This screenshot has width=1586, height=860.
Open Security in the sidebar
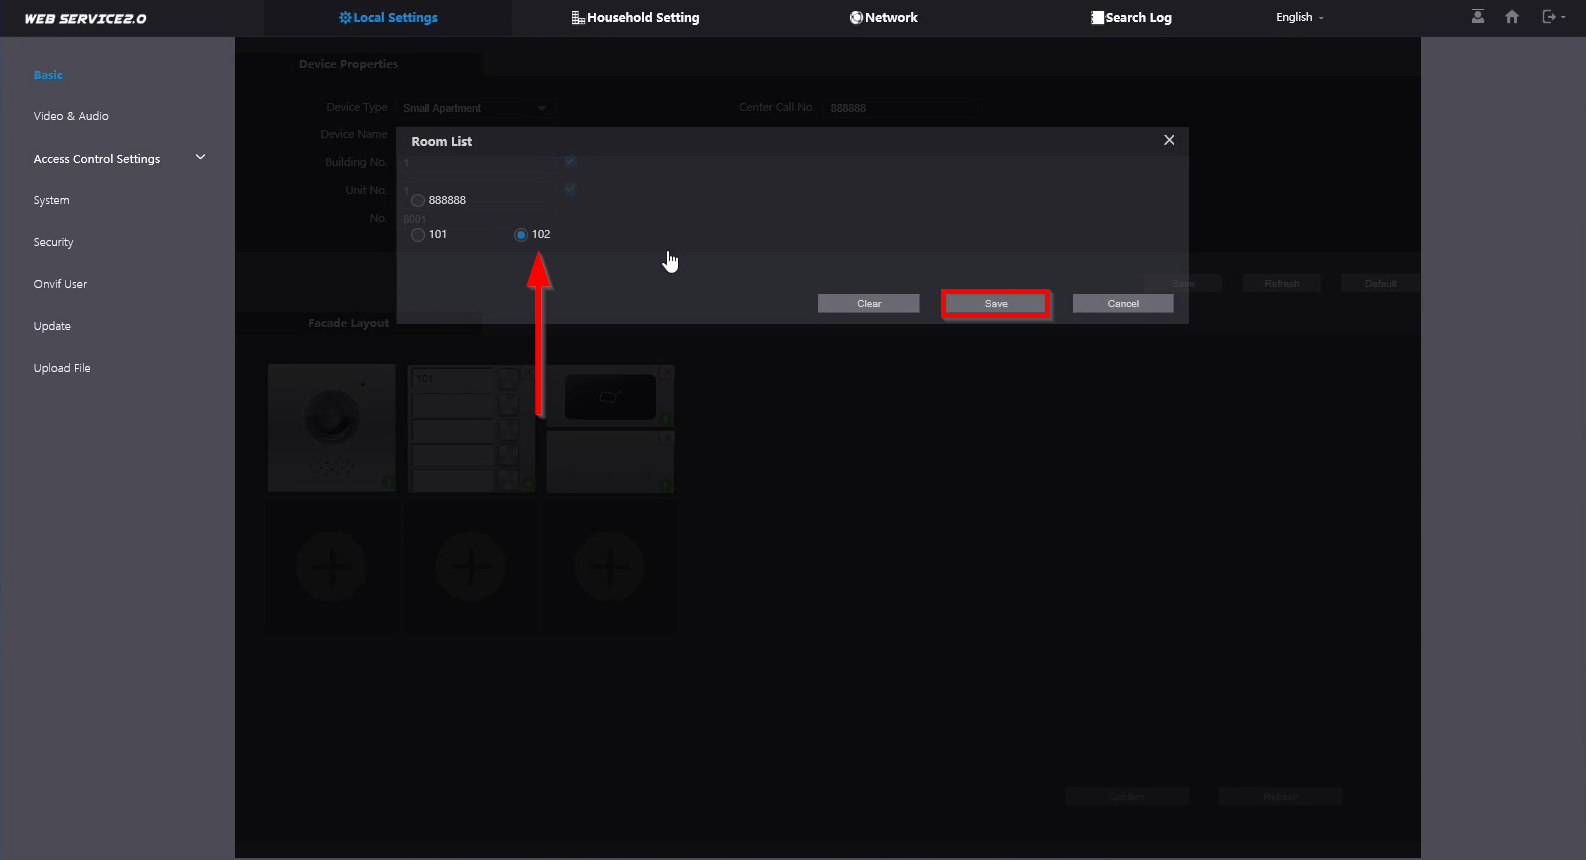tap(53, 242)
